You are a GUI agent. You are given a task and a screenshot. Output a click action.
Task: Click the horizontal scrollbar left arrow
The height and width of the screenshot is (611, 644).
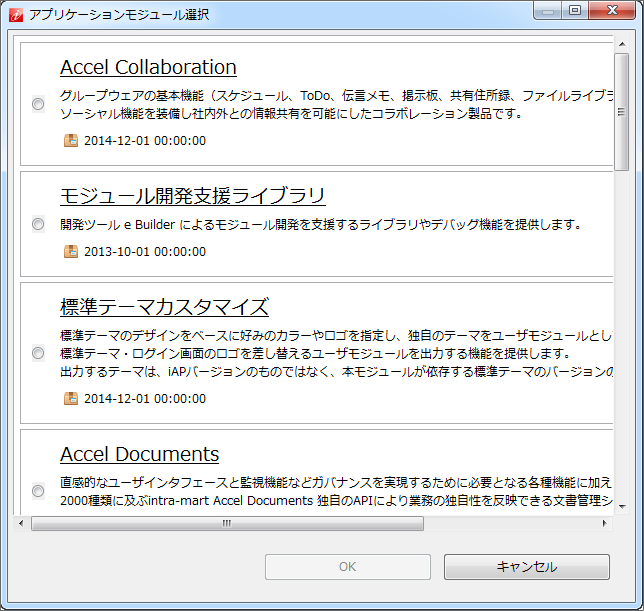tap(21, 524)
